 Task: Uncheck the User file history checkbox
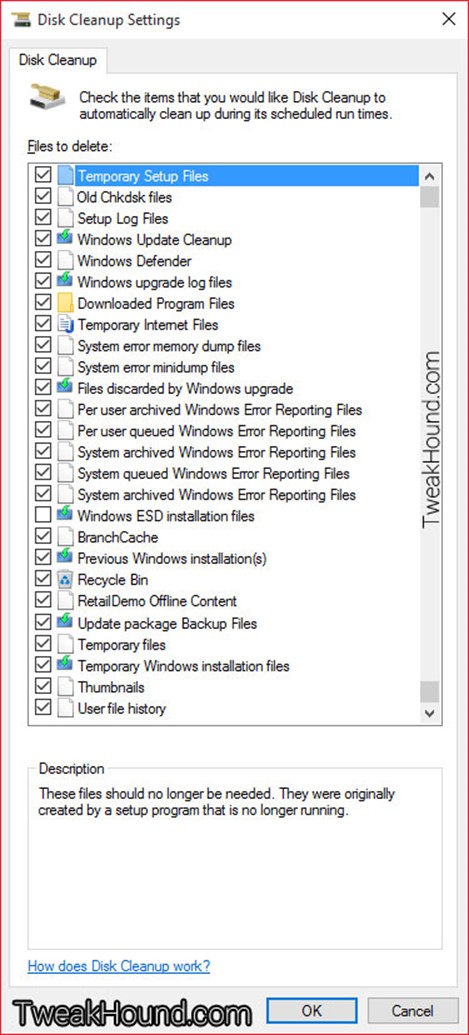(x=43, y=708)
